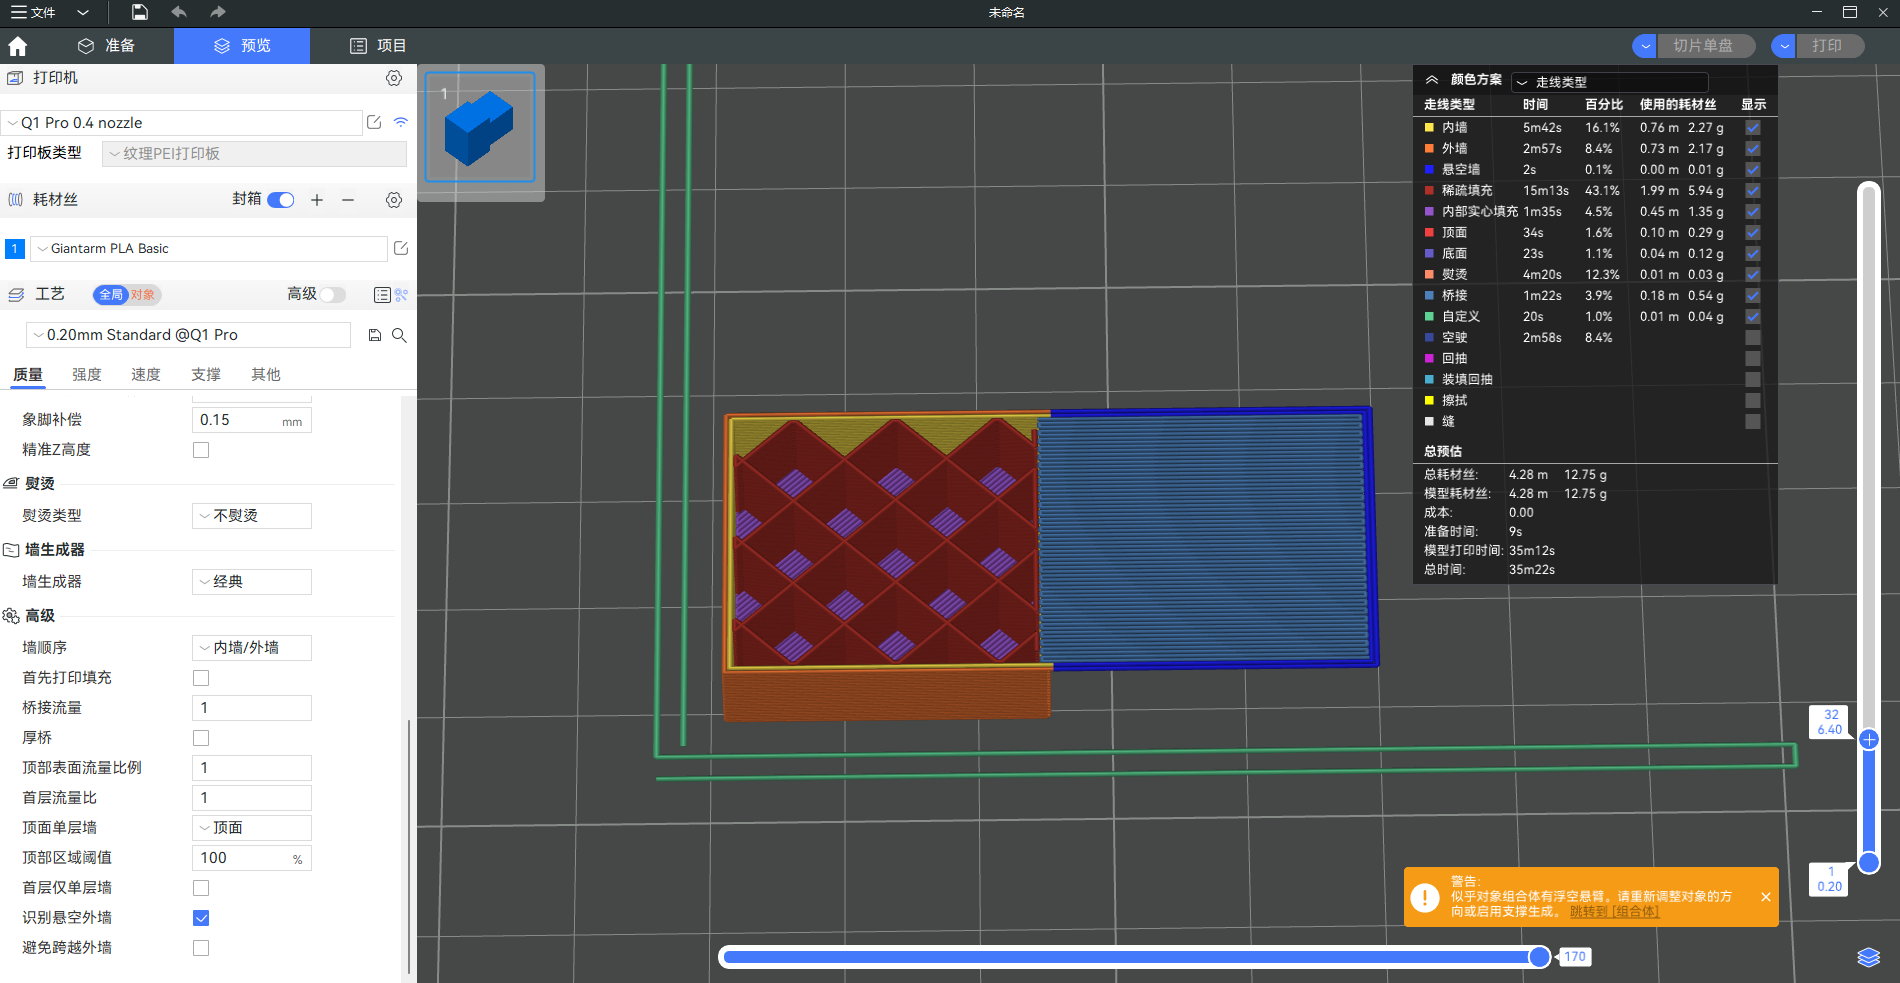Toggle the 封箱 switch
The image size is (1900, 983).
click(x=281, y=200)
